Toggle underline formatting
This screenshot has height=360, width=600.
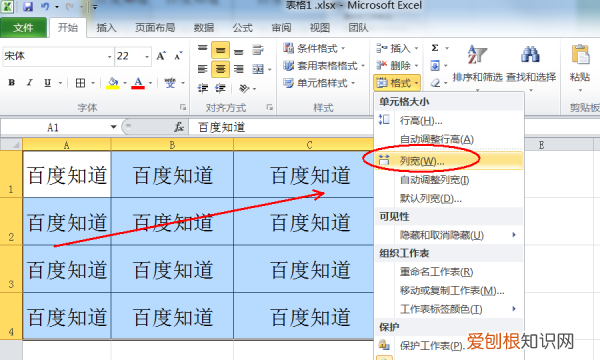pos(47,83)
